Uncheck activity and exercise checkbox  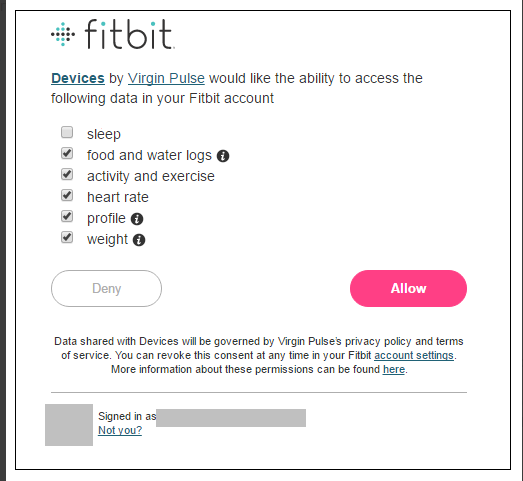tap(67, 174)
